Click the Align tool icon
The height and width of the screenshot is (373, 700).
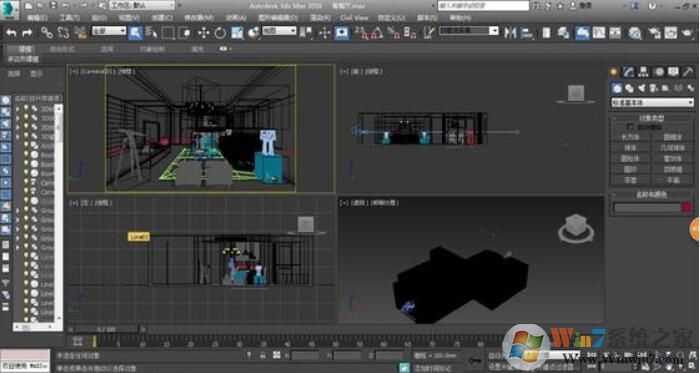tap(528, 32)
